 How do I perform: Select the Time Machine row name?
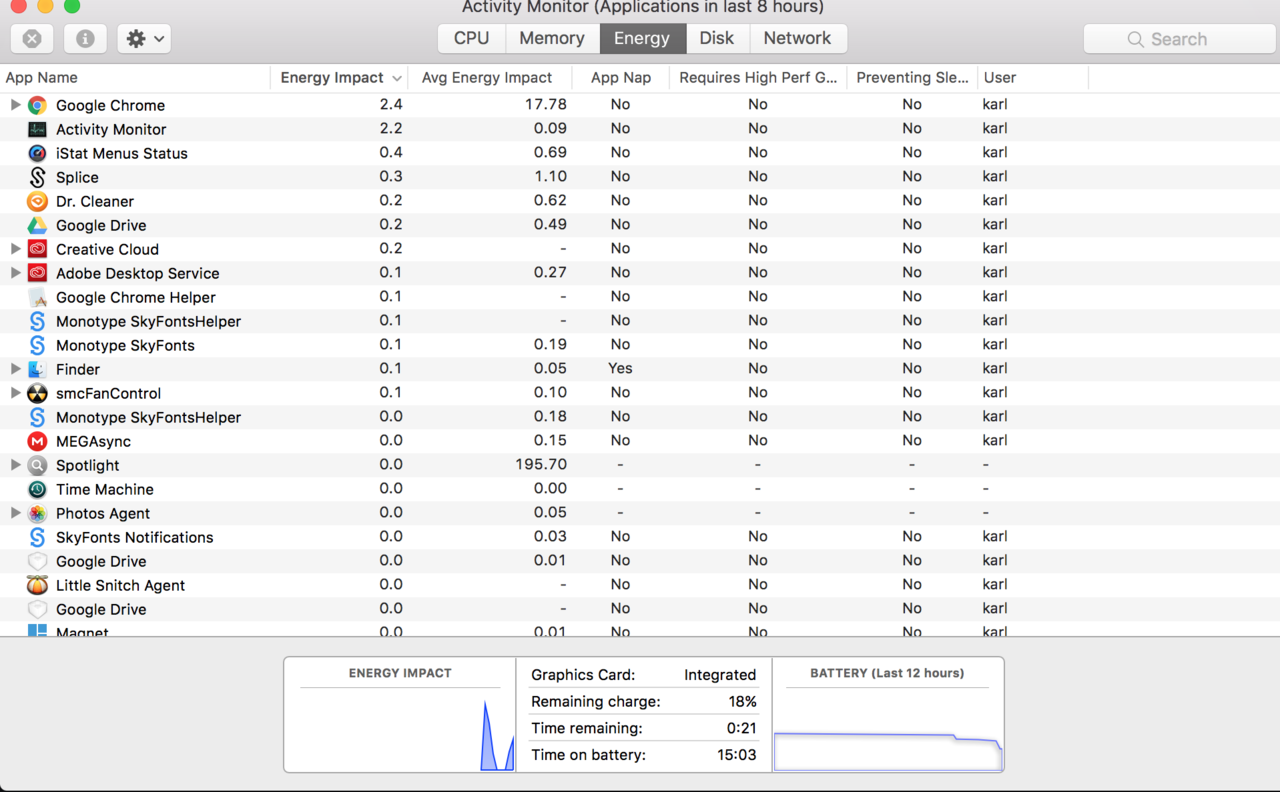tap(105, 489)
